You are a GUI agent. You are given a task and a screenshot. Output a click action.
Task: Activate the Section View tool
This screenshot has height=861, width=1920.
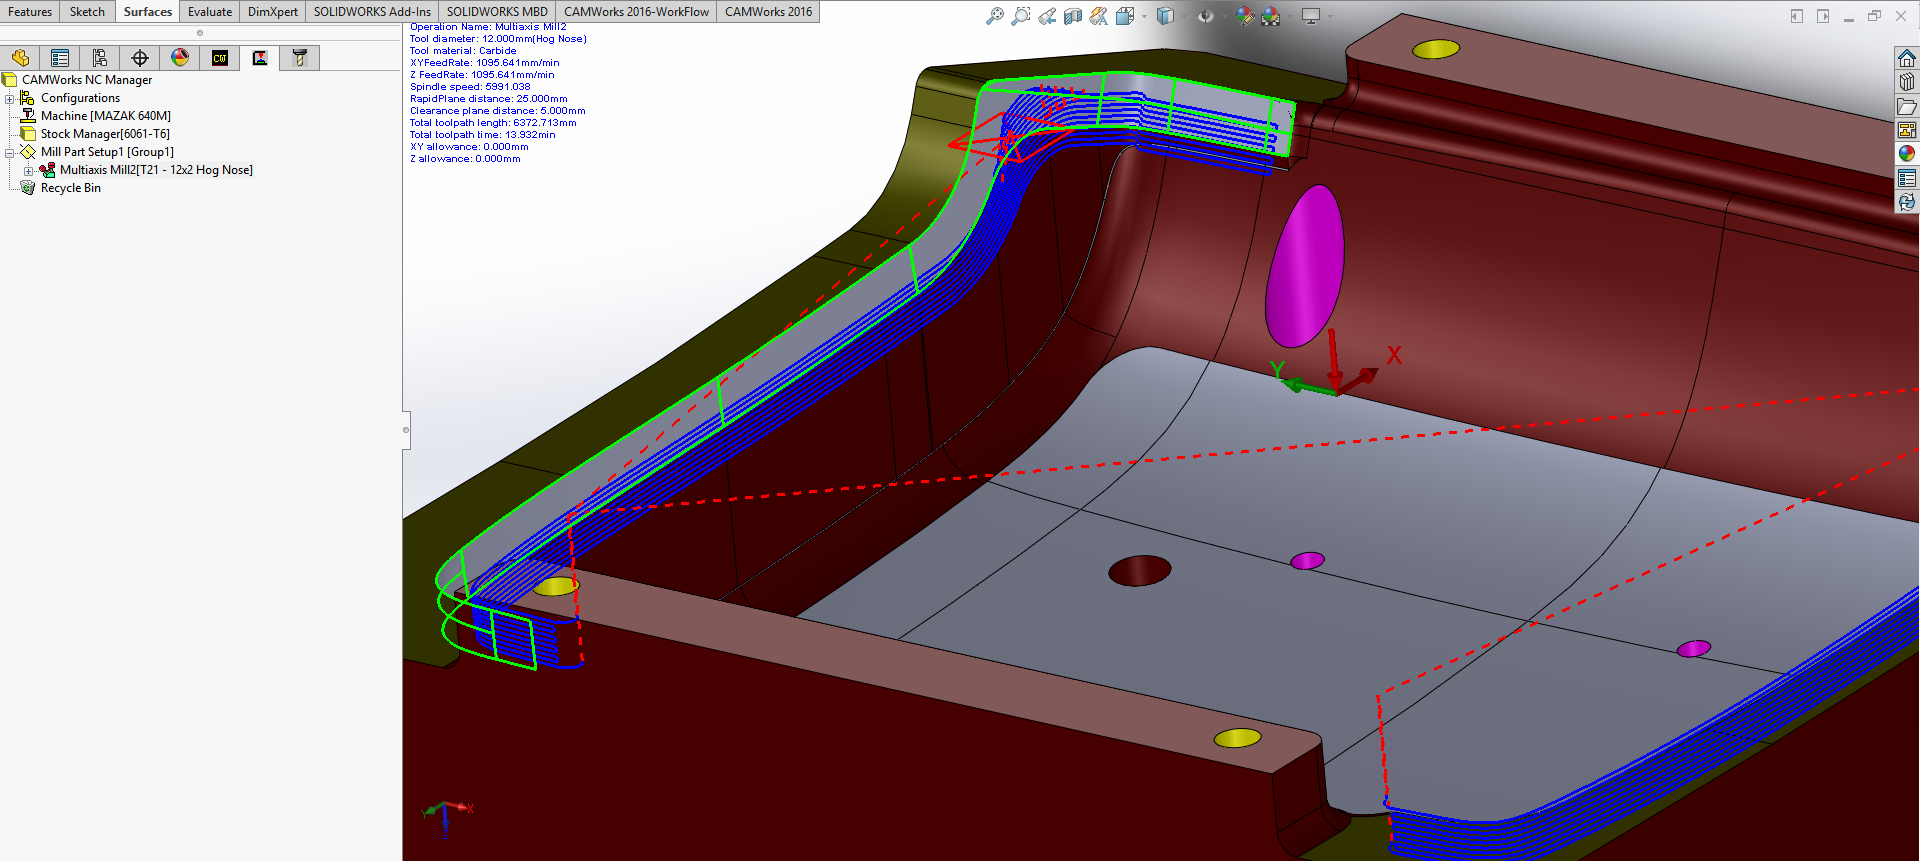coord(1073,16)
